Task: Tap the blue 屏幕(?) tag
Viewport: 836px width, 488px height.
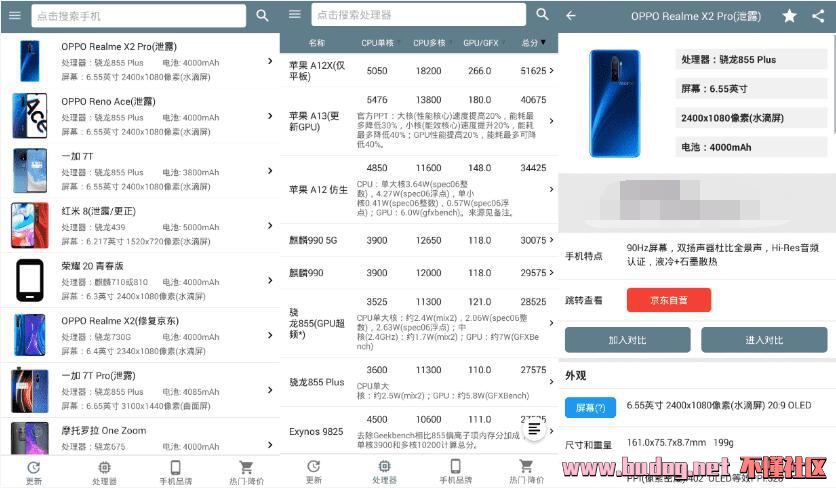Action: pyautogui.click(x=590, y=407)
